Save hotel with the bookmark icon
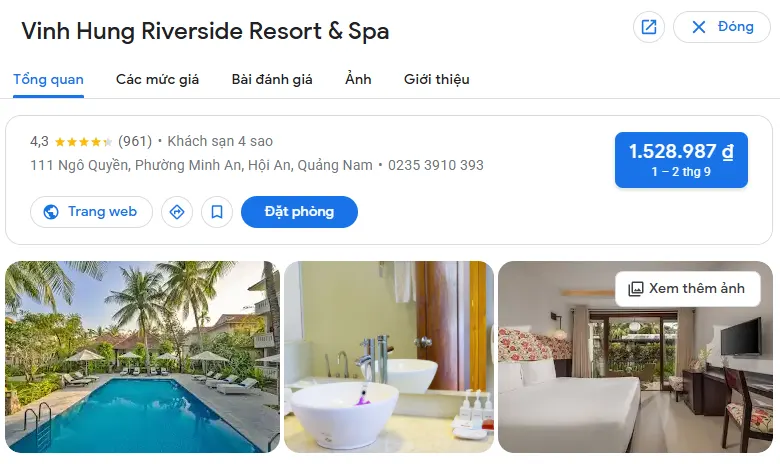780x464 pixels. 217,212
